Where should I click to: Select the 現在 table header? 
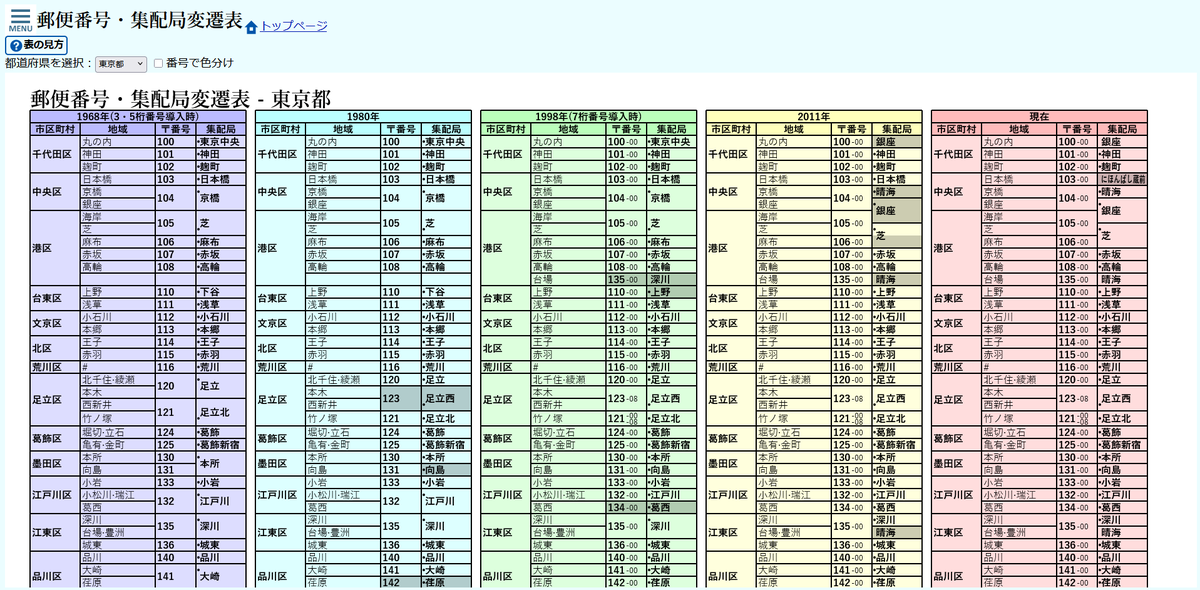click(x=1037, y=117)
